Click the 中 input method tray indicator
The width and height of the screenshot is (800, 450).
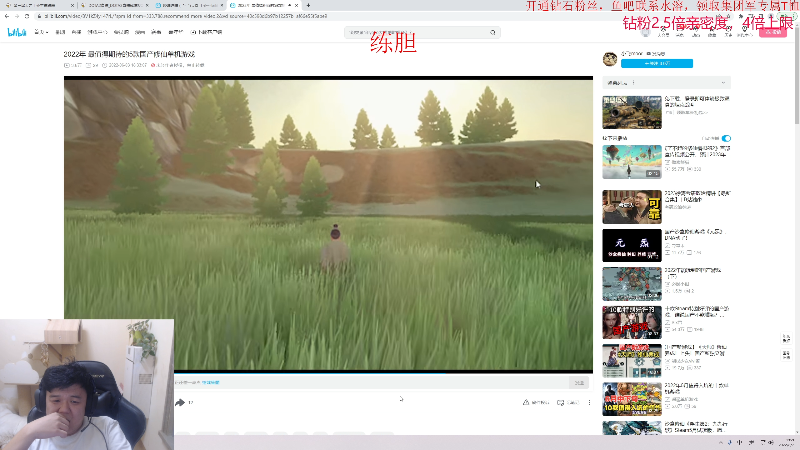740,442
